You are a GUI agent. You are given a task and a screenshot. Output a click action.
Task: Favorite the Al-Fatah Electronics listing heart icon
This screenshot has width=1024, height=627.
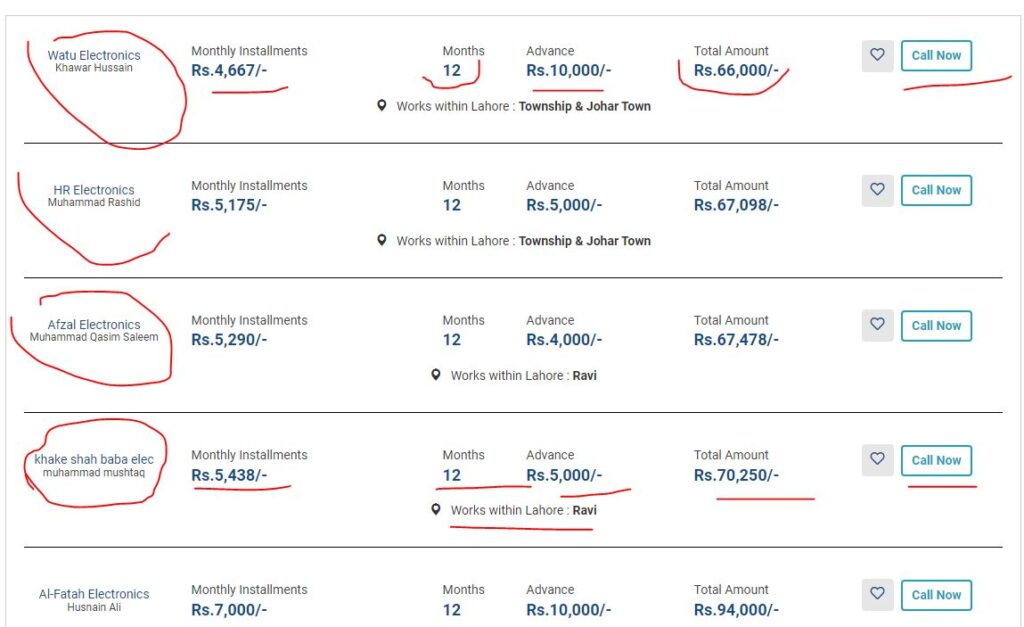pyautogui.click(x=877, y=594)
